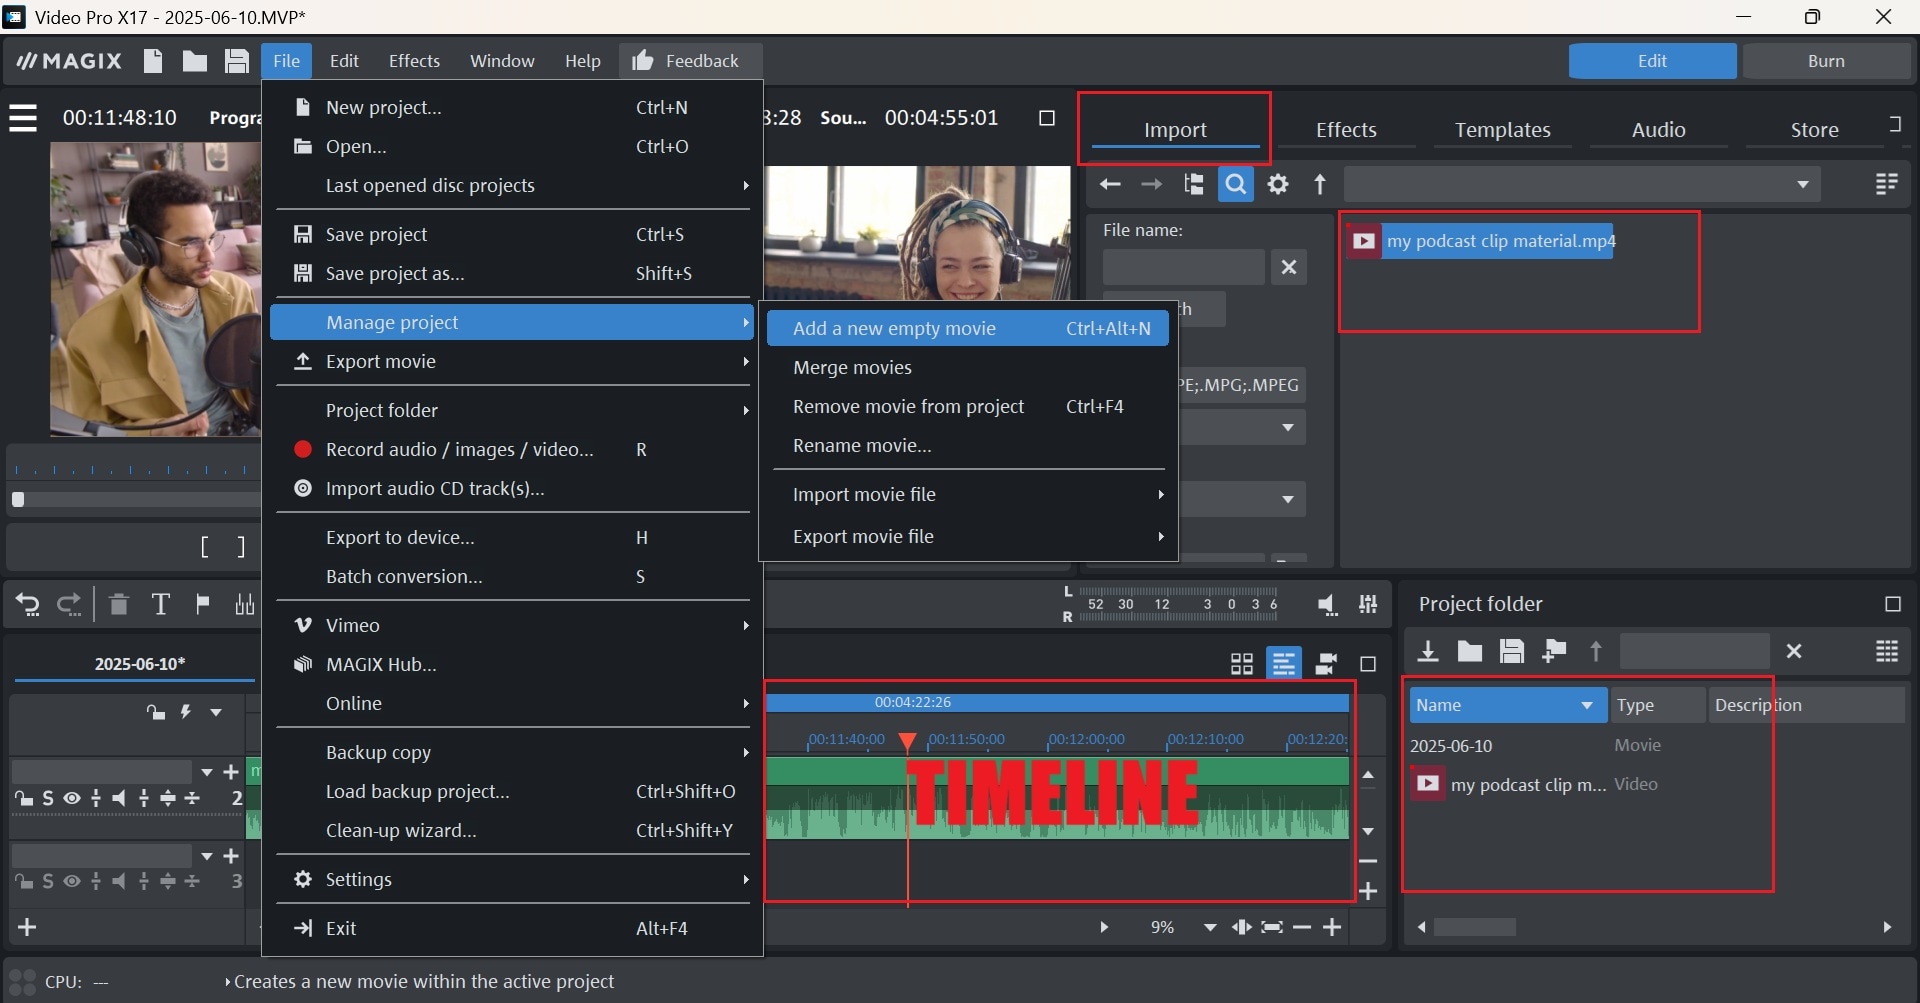
Task: Open the hamburger menu above program monitor
Action: (x=23, y=118)
